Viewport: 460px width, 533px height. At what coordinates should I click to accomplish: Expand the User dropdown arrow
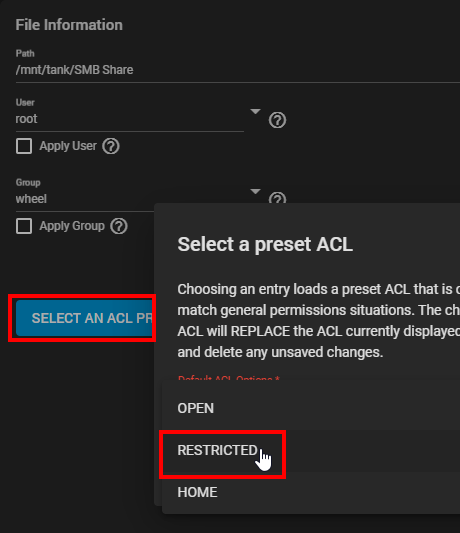(x=255, y=111)
